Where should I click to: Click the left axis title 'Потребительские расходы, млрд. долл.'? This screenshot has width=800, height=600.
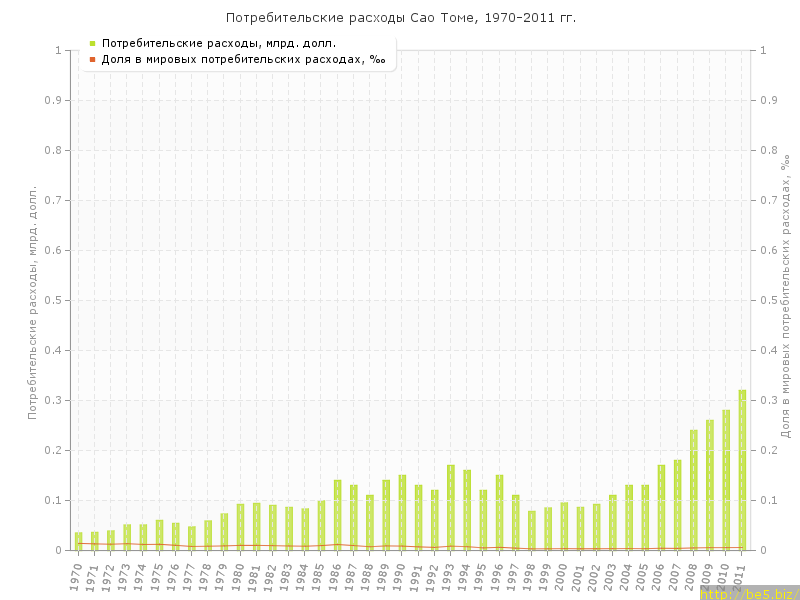[32, 300]
